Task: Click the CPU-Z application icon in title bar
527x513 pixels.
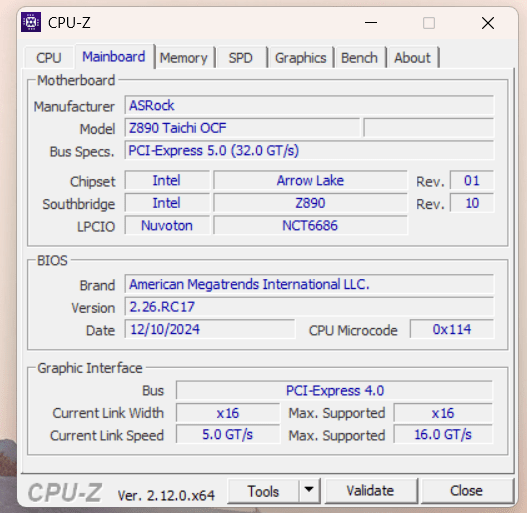Action: pos(31,22)
